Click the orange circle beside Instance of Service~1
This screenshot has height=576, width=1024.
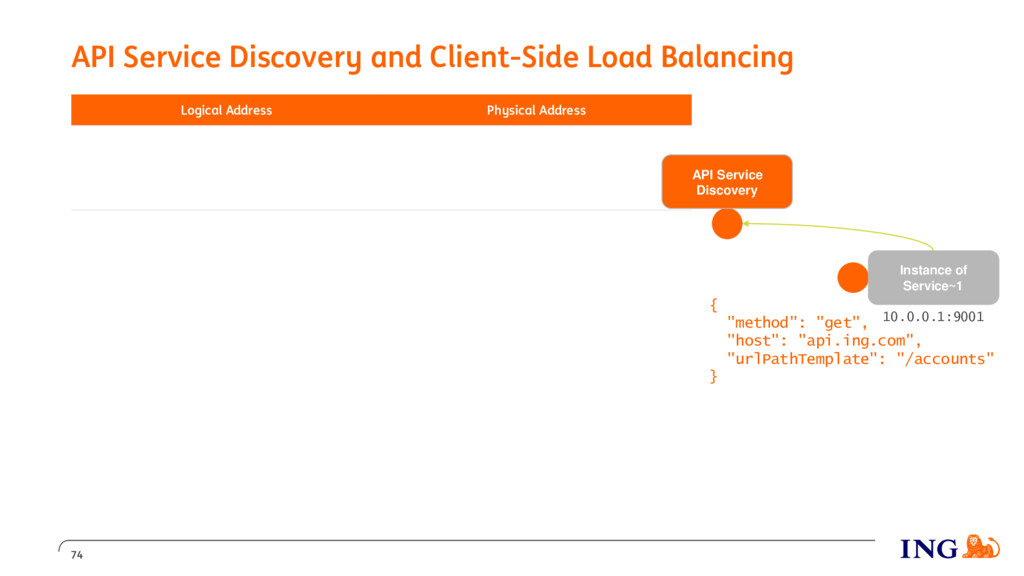853,278
